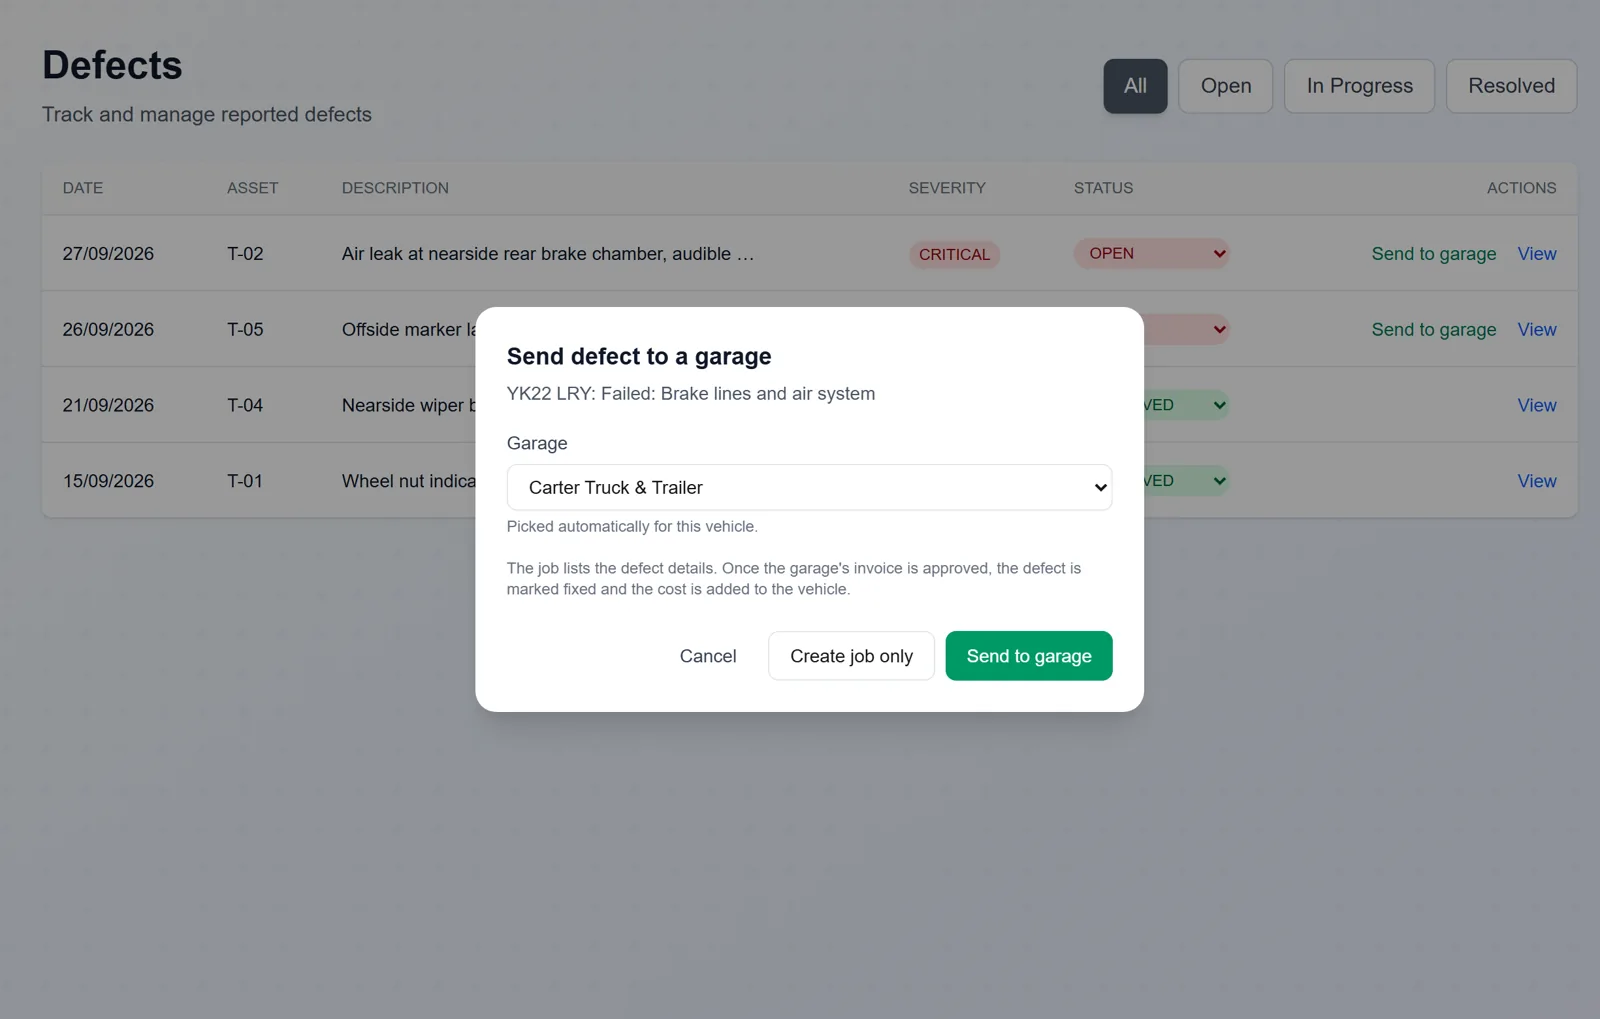Click the CRITICAL severity badge

954,254
